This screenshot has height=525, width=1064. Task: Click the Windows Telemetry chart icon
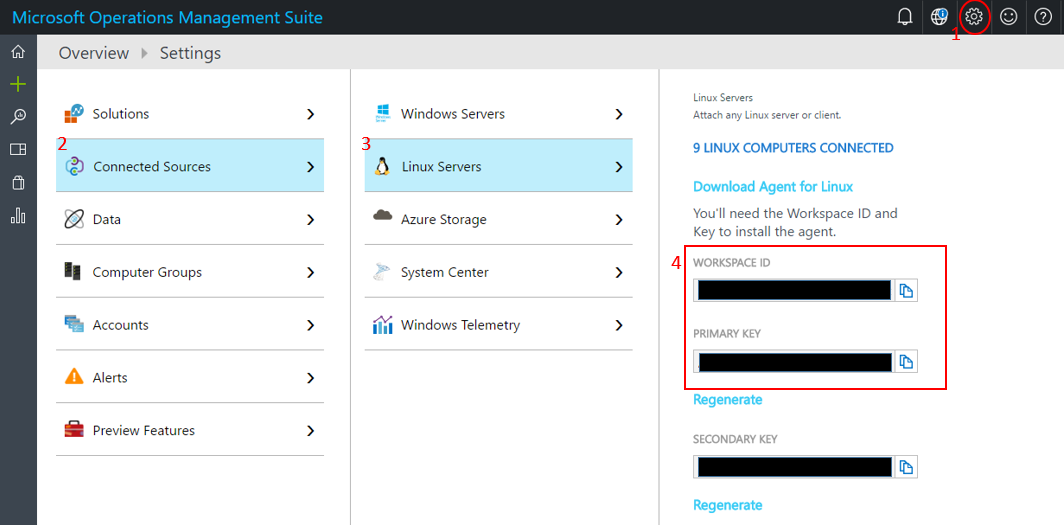click(383, 324)
